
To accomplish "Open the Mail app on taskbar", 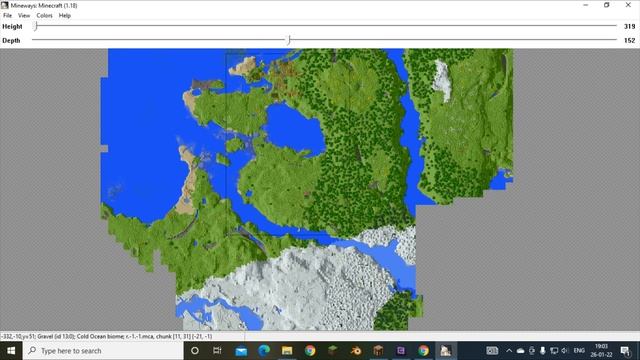I will click(x=241, y=351).
